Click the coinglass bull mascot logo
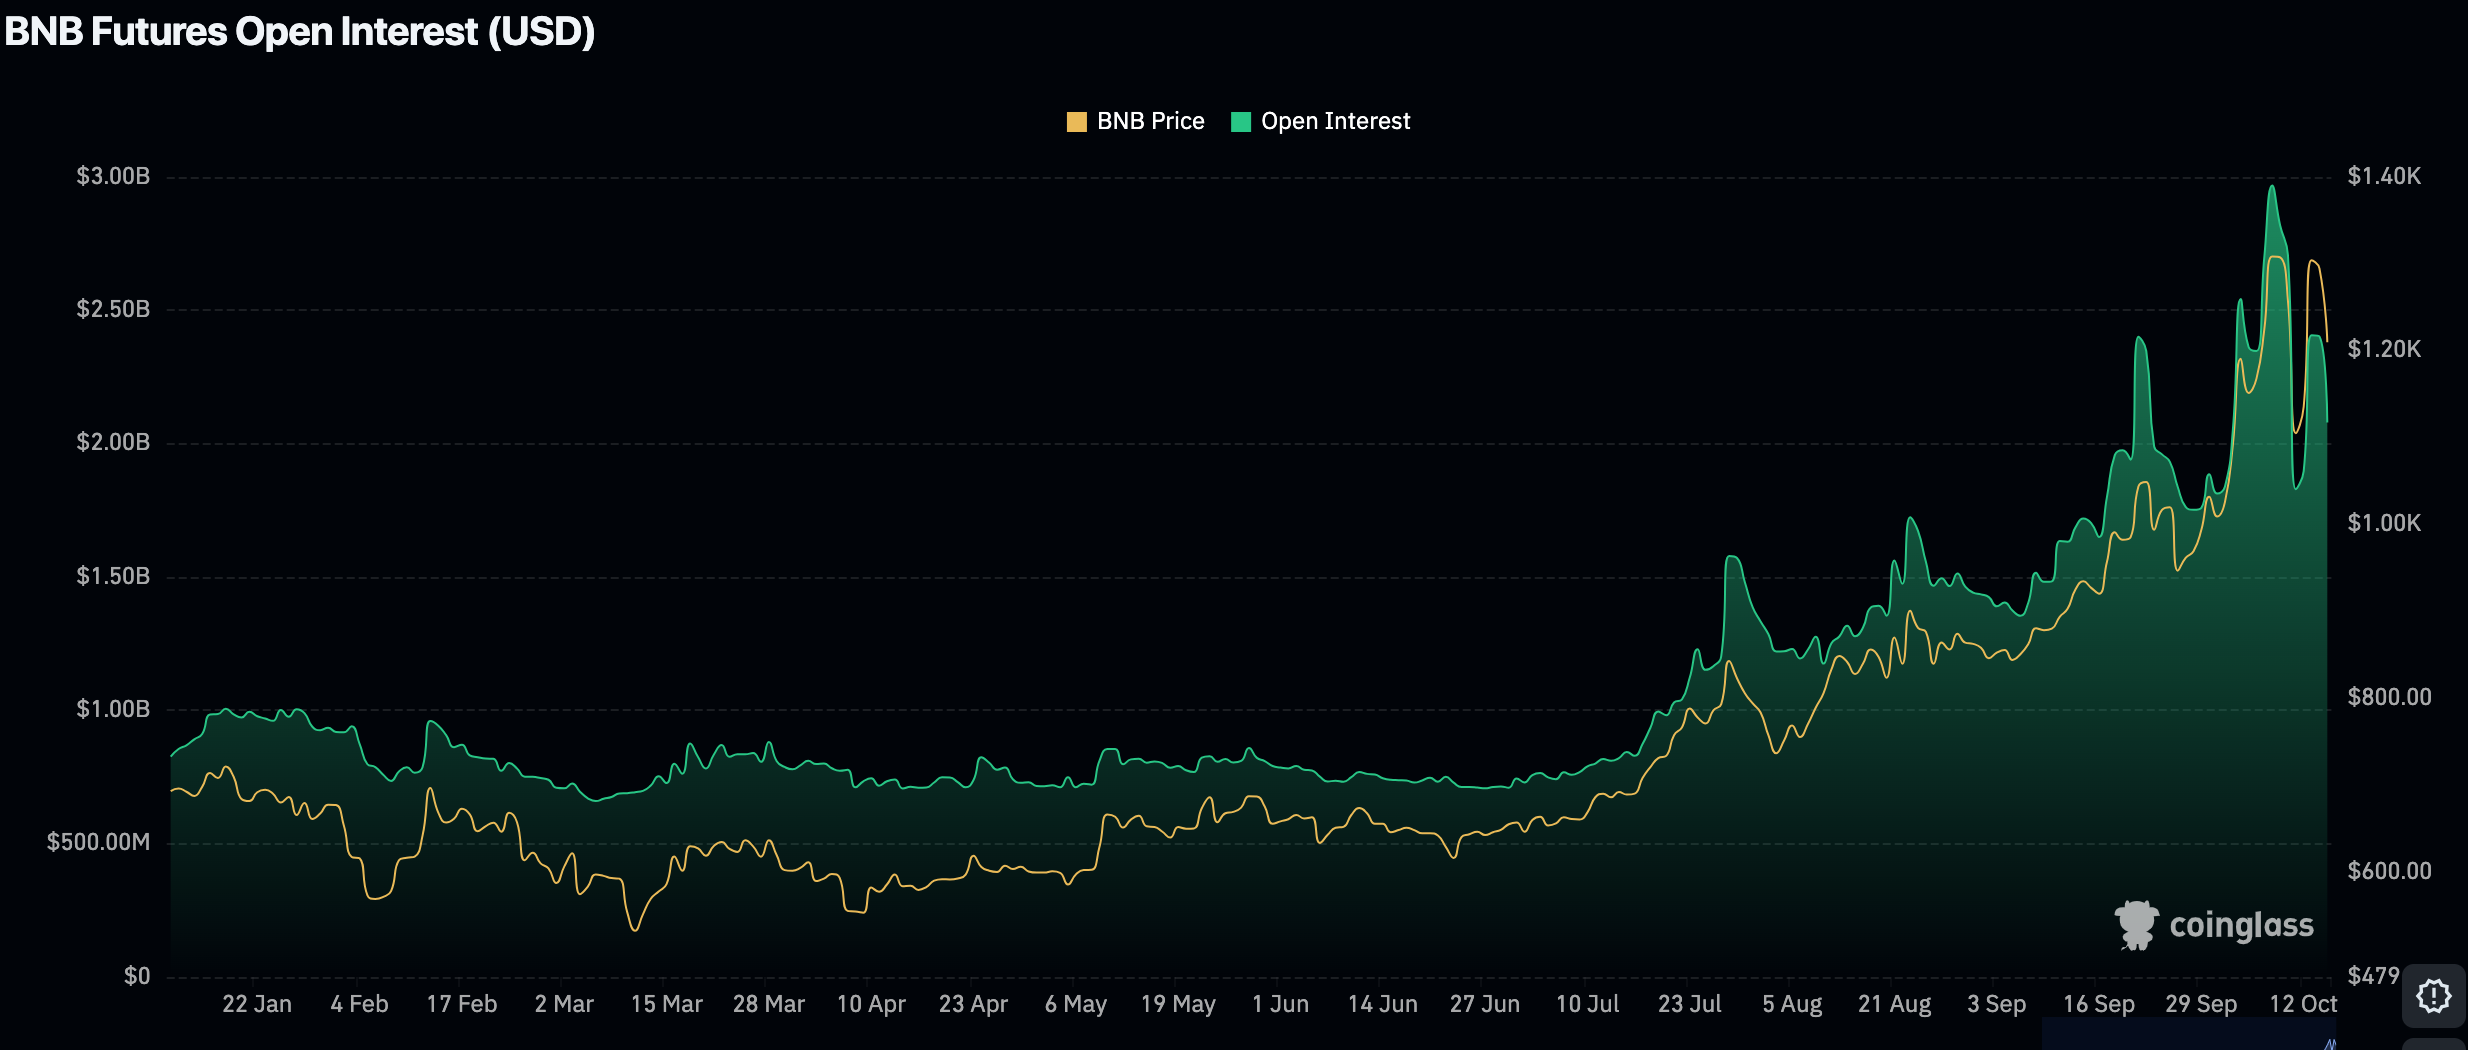The height and width of the screenshot is (1050, 2468). [2136, 925]
